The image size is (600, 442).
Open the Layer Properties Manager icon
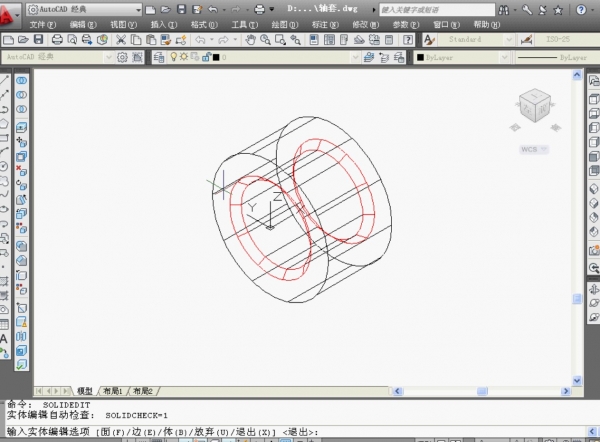(x=158, y=57)
